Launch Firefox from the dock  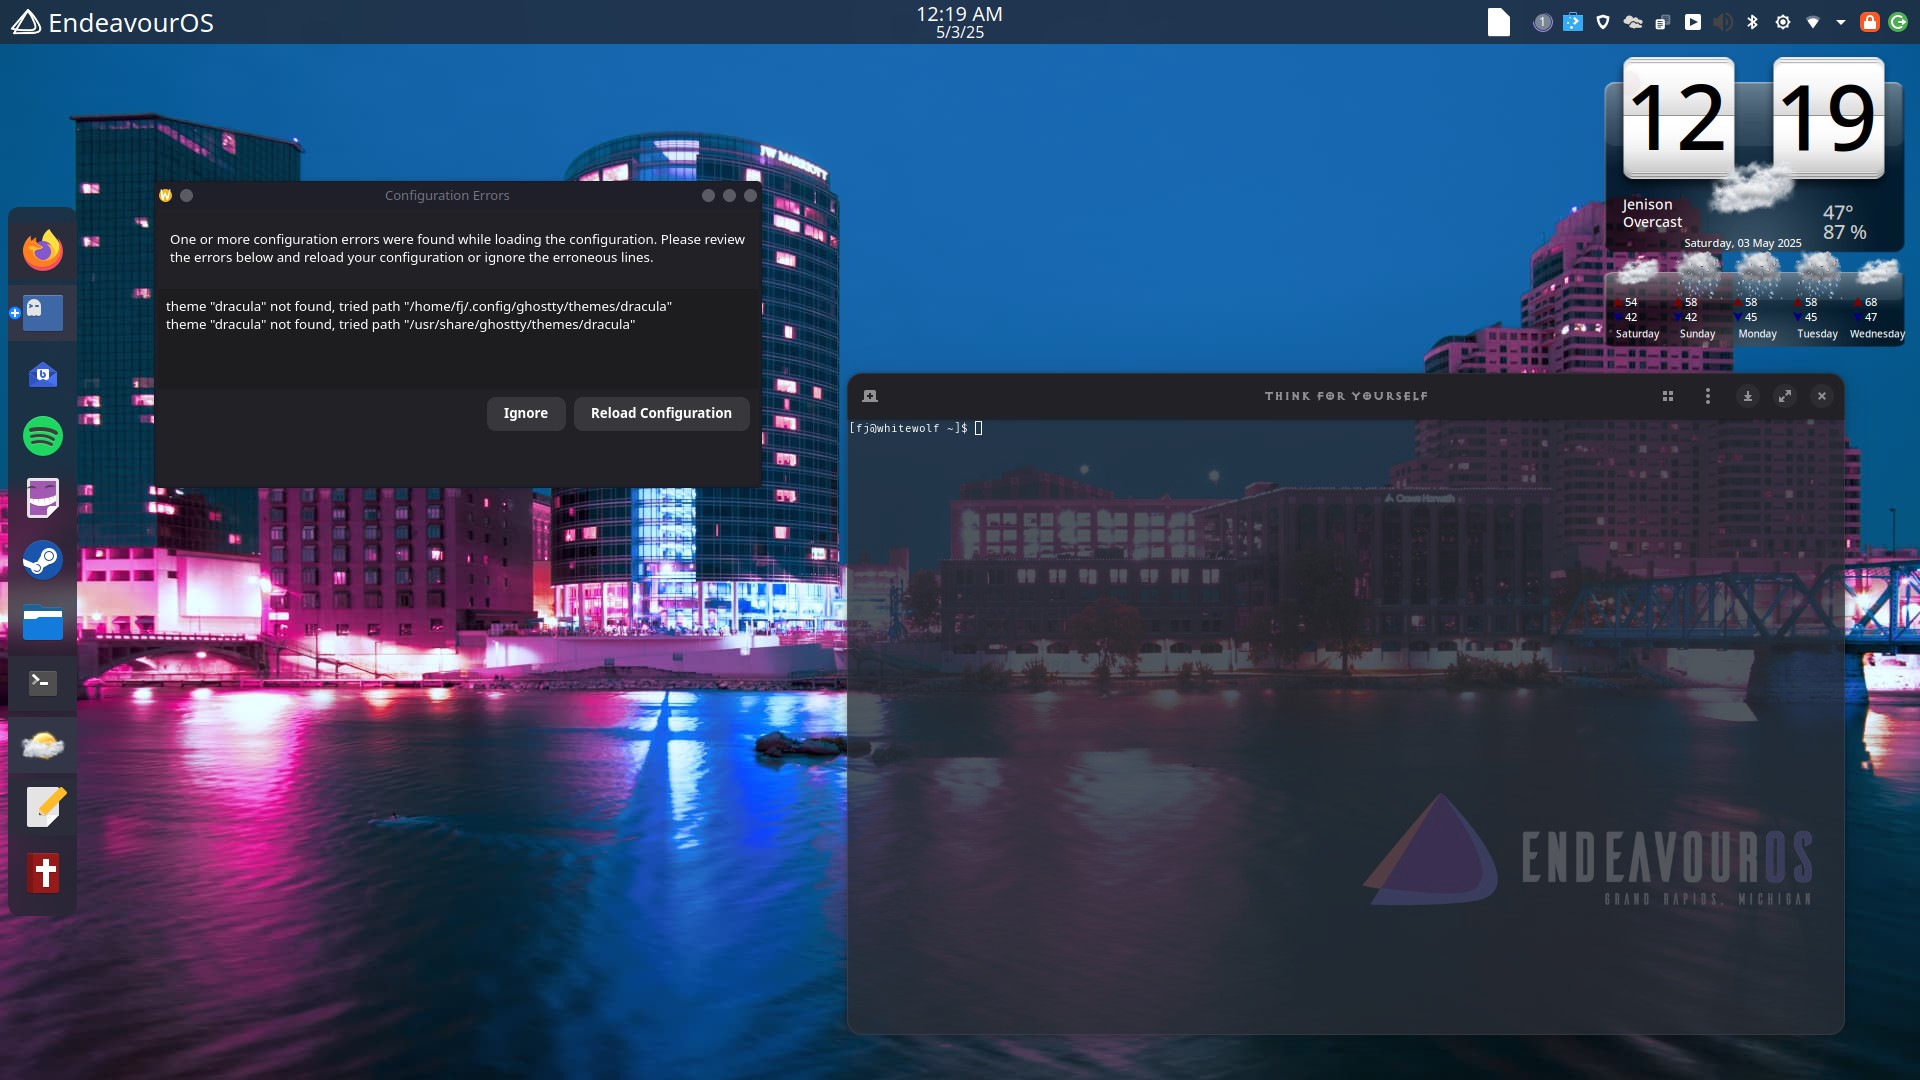coord(43,250)
